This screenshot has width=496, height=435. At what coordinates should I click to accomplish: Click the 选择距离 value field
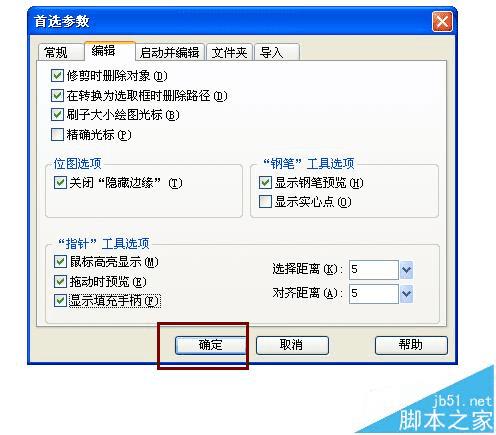[x=374, y=270]
